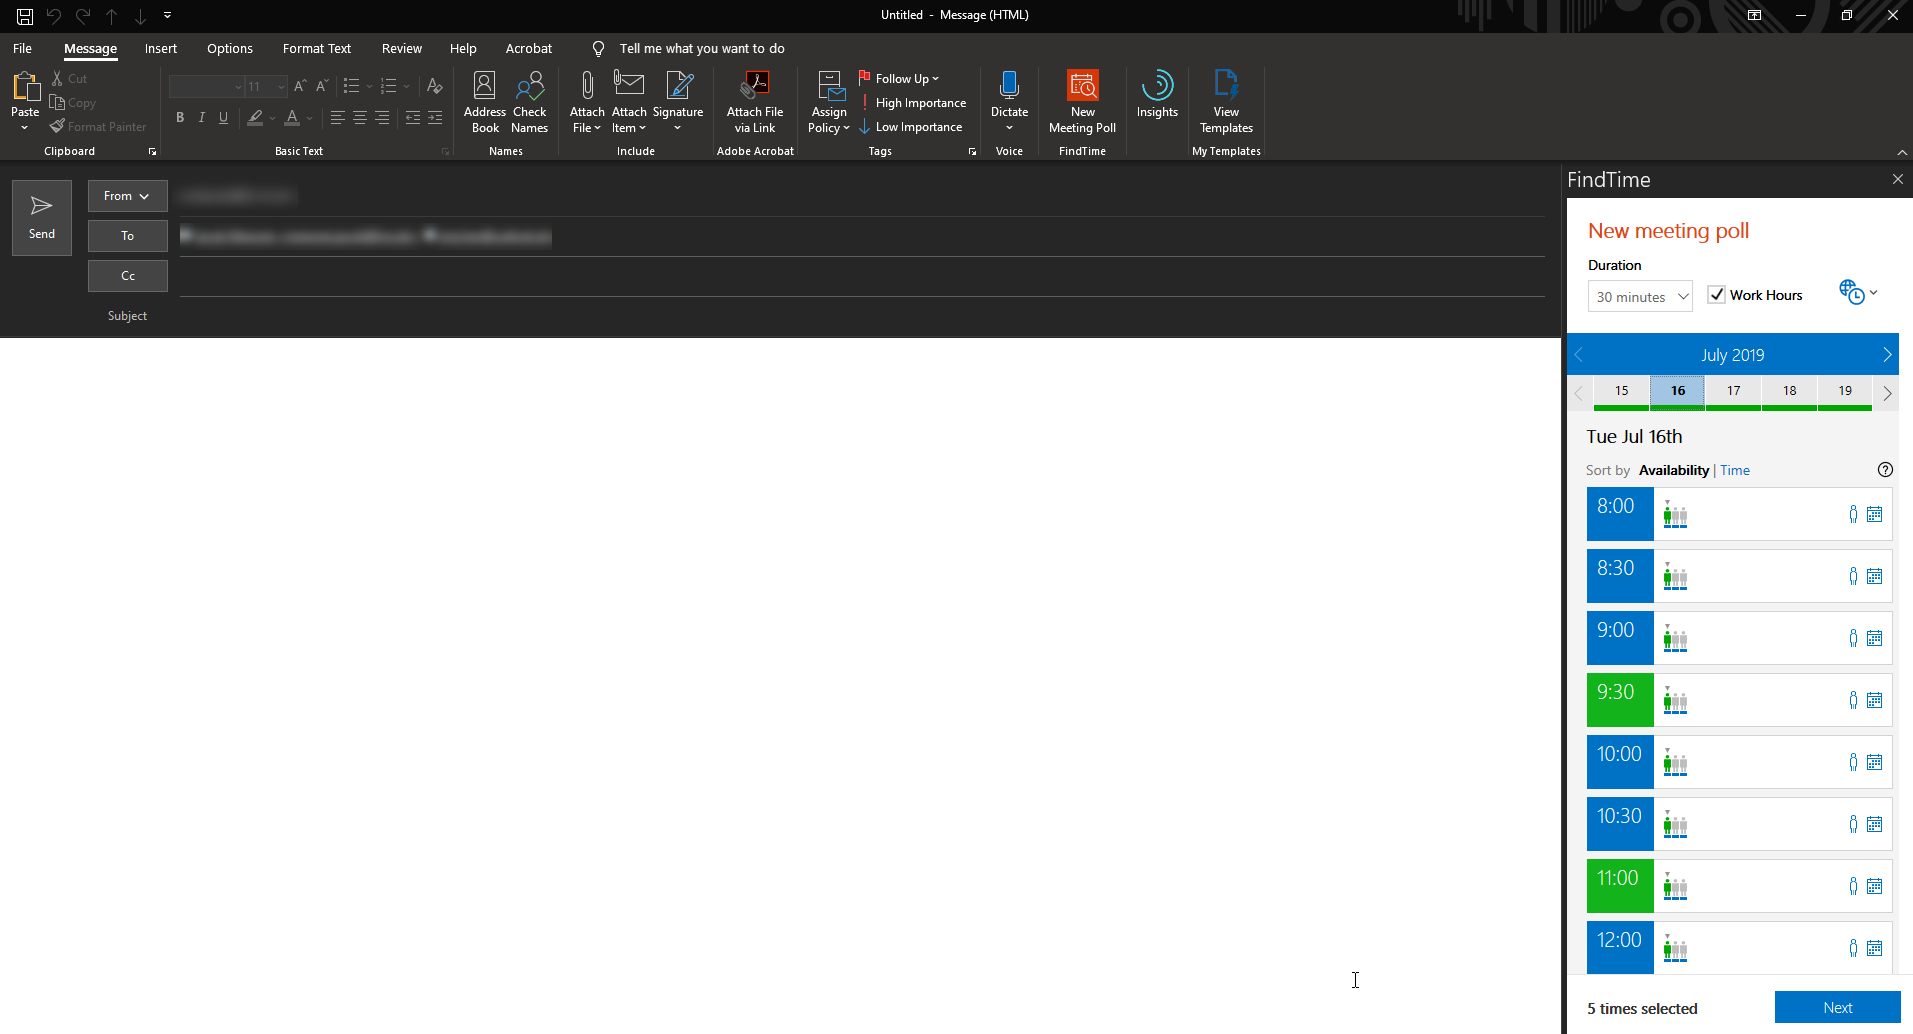This screenshot has width=1913, height=1034.
Task: Click the Send mail button
Action: coord(42,217)
